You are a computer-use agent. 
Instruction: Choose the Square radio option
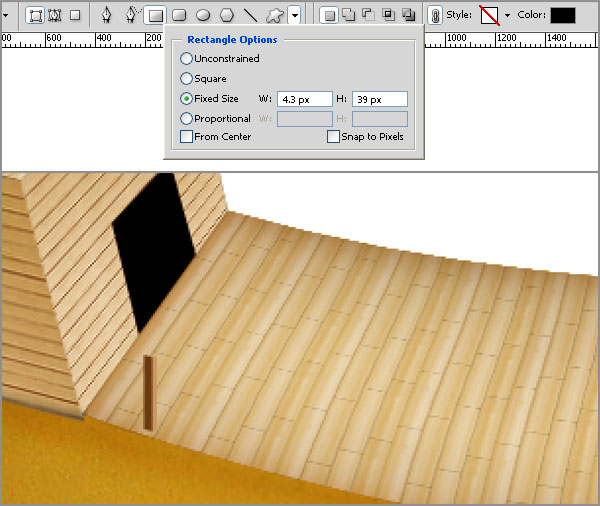pos(187,79)
